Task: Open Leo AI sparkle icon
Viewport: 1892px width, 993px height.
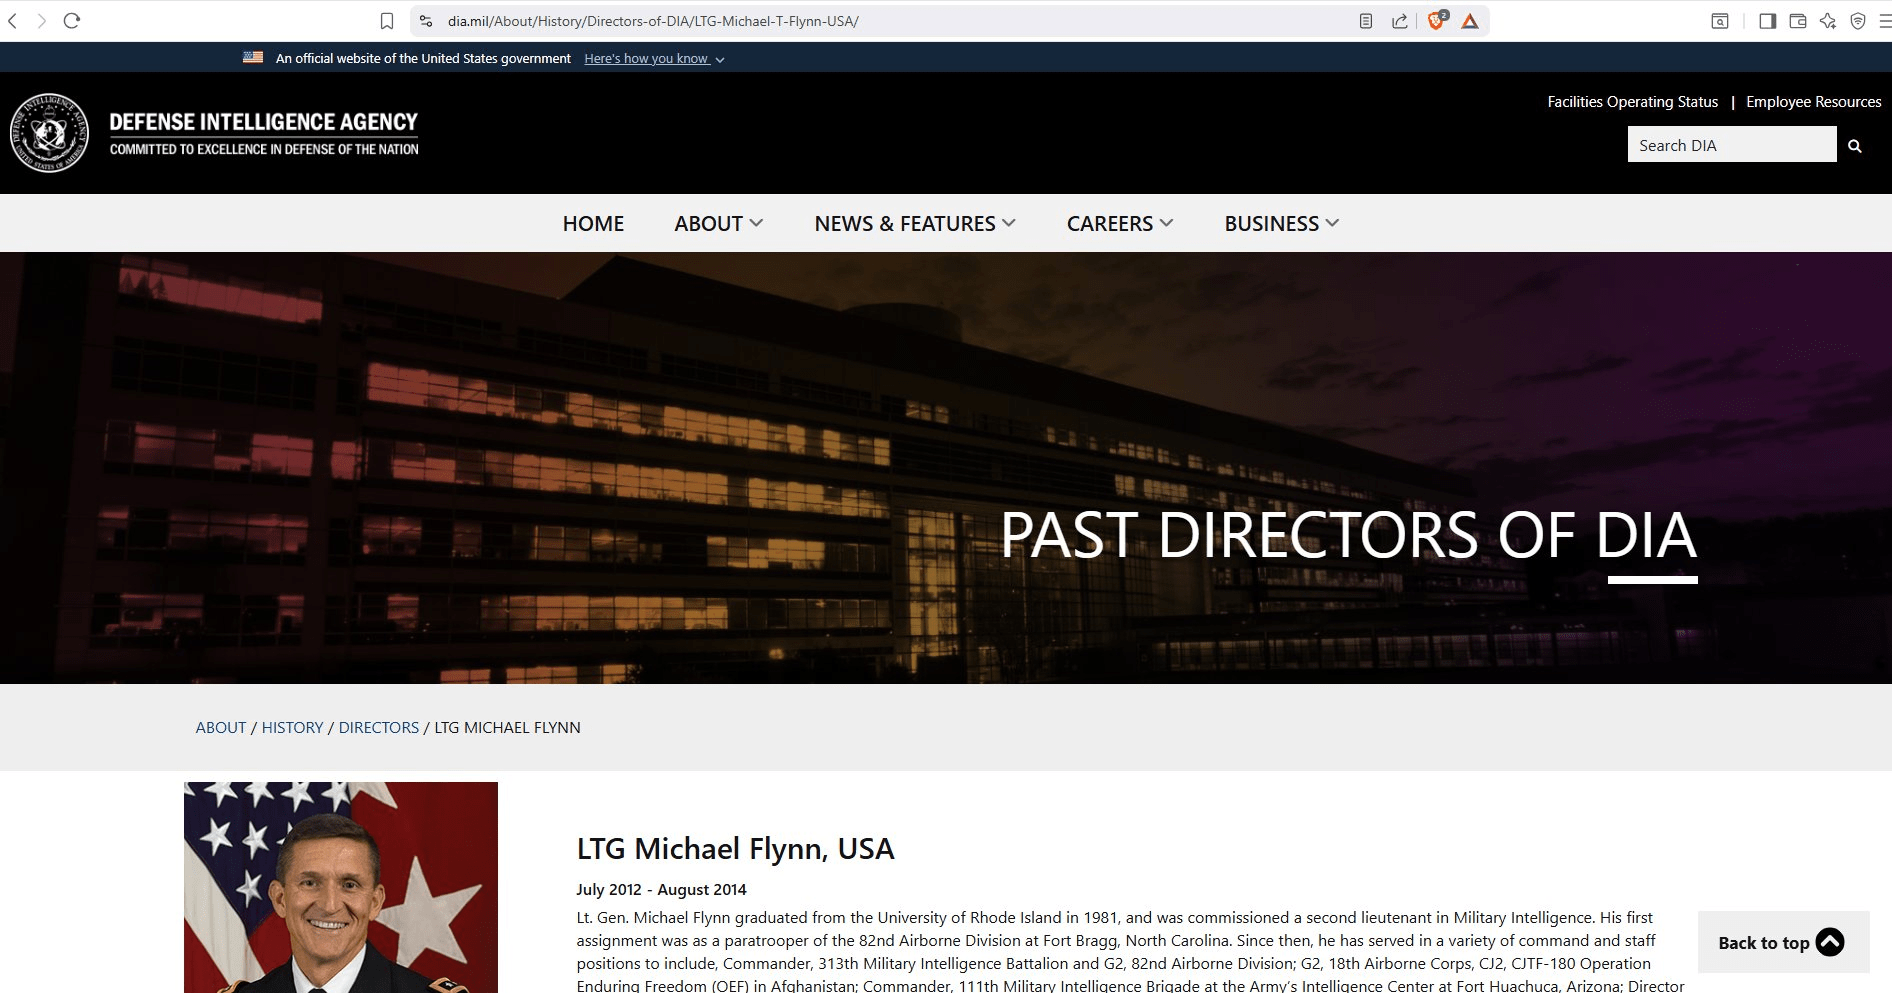Action: 1827,21
